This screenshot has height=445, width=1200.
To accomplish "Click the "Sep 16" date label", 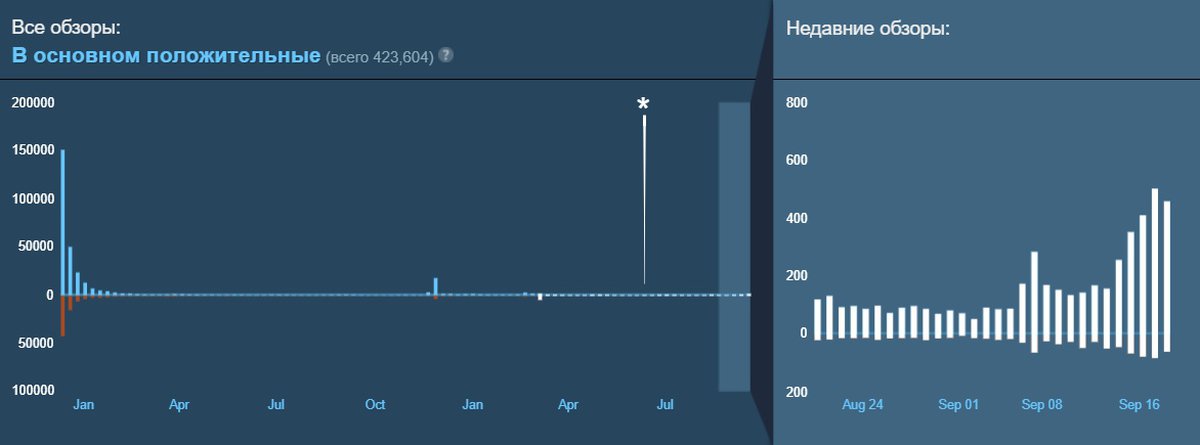I will coord(1139,405).
